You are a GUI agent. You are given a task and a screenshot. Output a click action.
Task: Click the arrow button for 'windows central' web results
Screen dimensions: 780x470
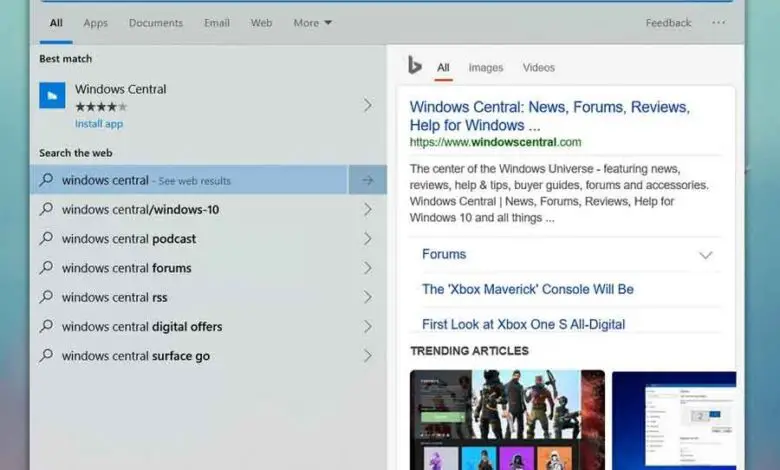(x=368, y=180)
